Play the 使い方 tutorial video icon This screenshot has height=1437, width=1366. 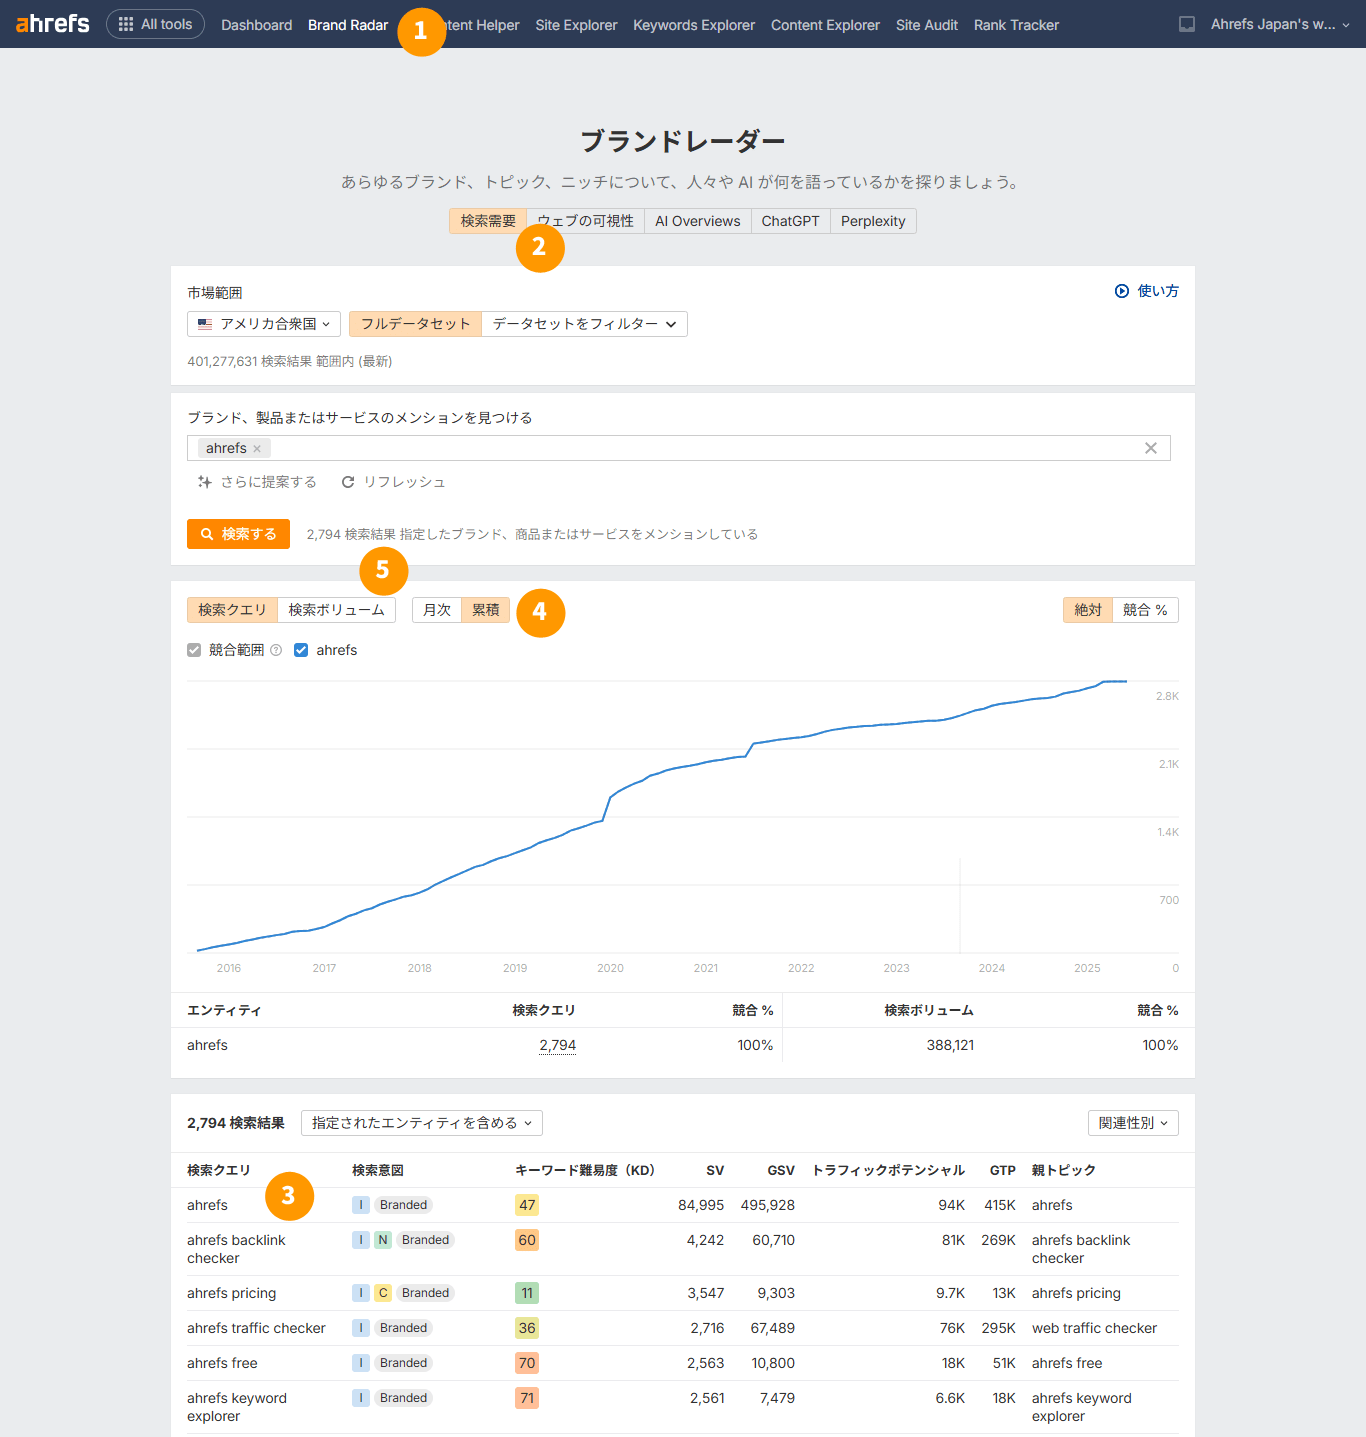(1122, 291)
